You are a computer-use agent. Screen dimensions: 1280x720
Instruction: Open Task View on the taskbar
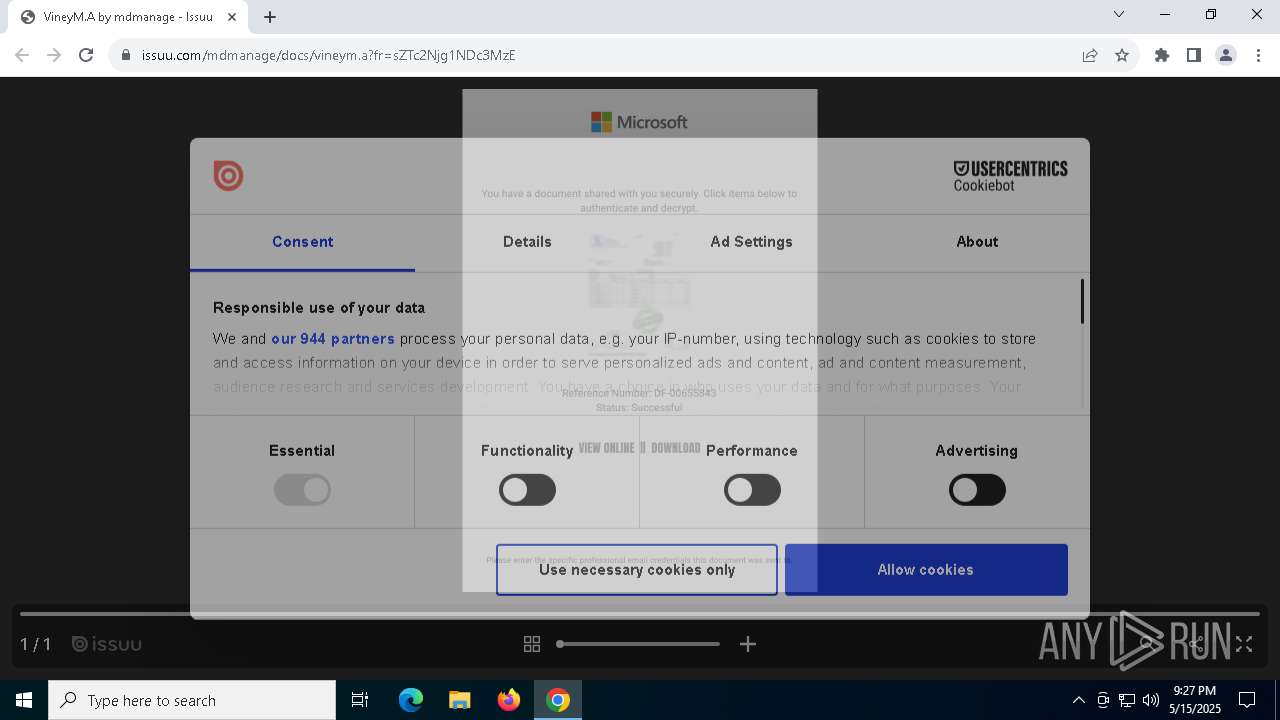click(360, 700)
